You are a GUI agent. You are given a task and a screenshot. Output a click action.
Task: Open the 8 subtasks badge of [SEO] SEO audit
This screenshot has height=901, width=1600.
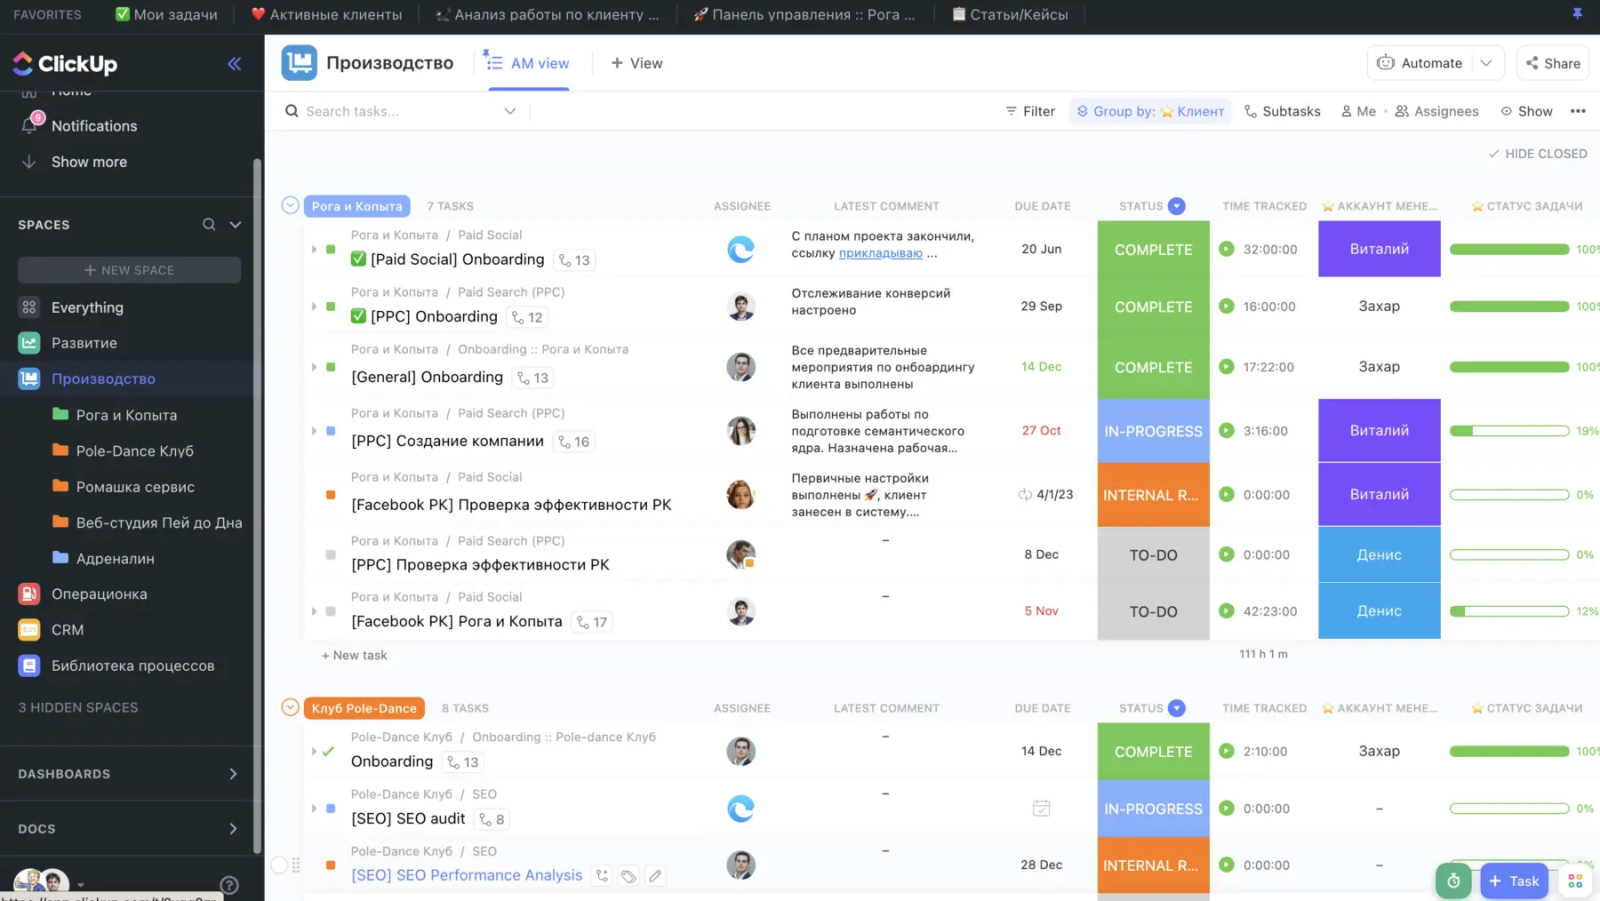click(491, 819)
